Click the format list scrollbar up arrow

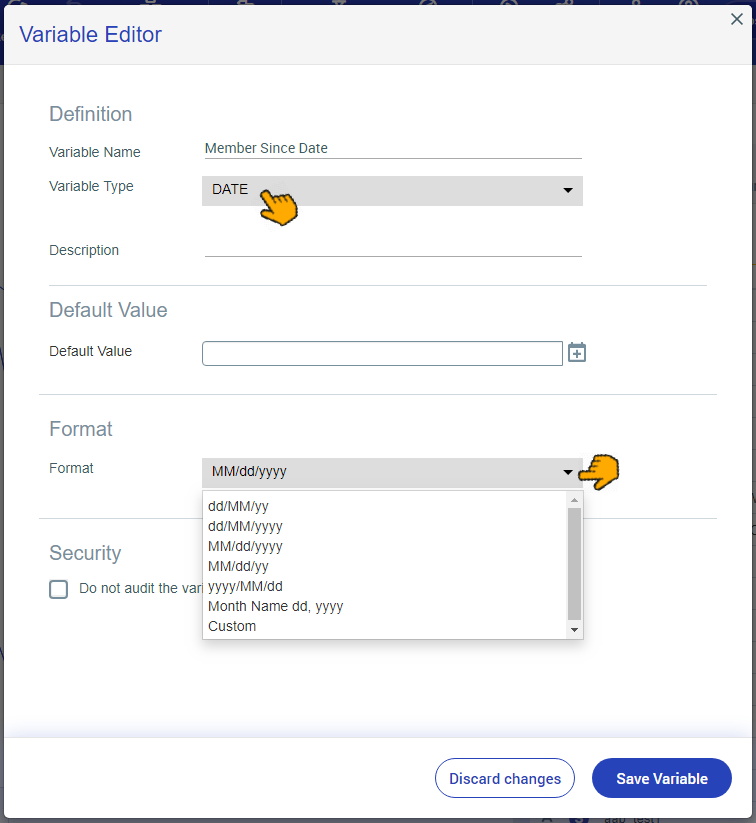[574, 500]
